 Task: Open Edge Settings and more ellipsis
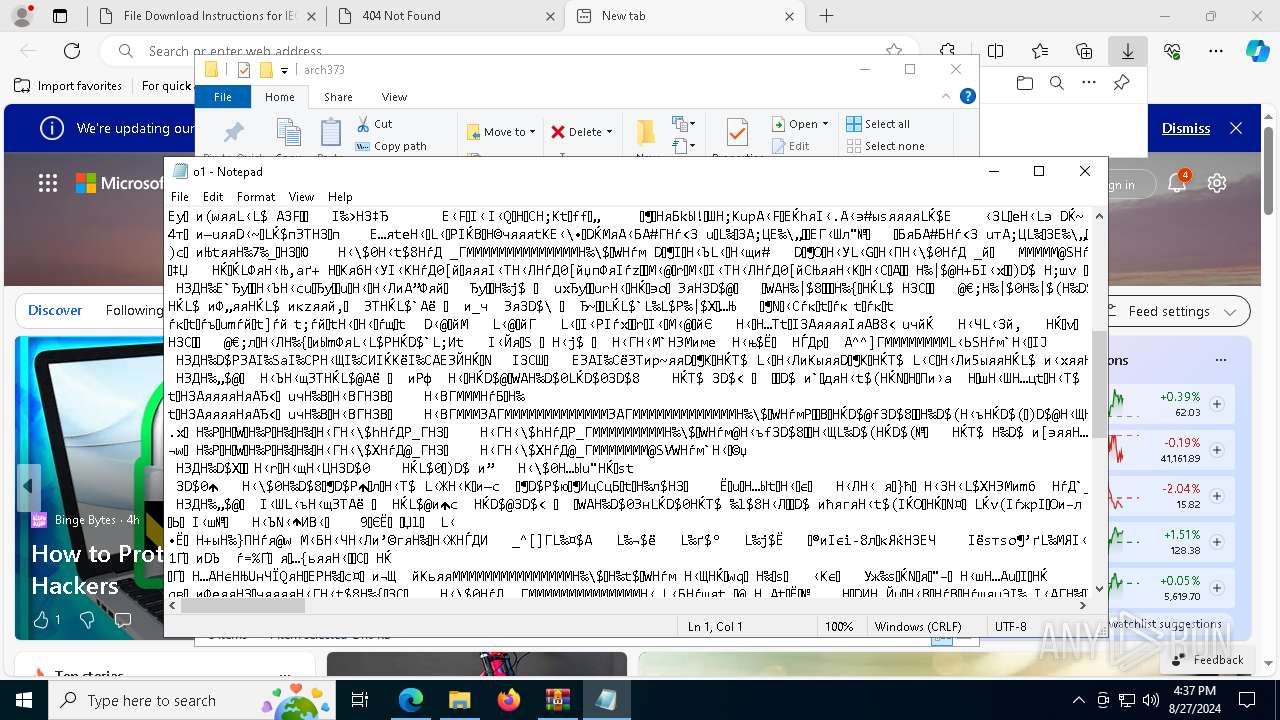(1215, 51)
